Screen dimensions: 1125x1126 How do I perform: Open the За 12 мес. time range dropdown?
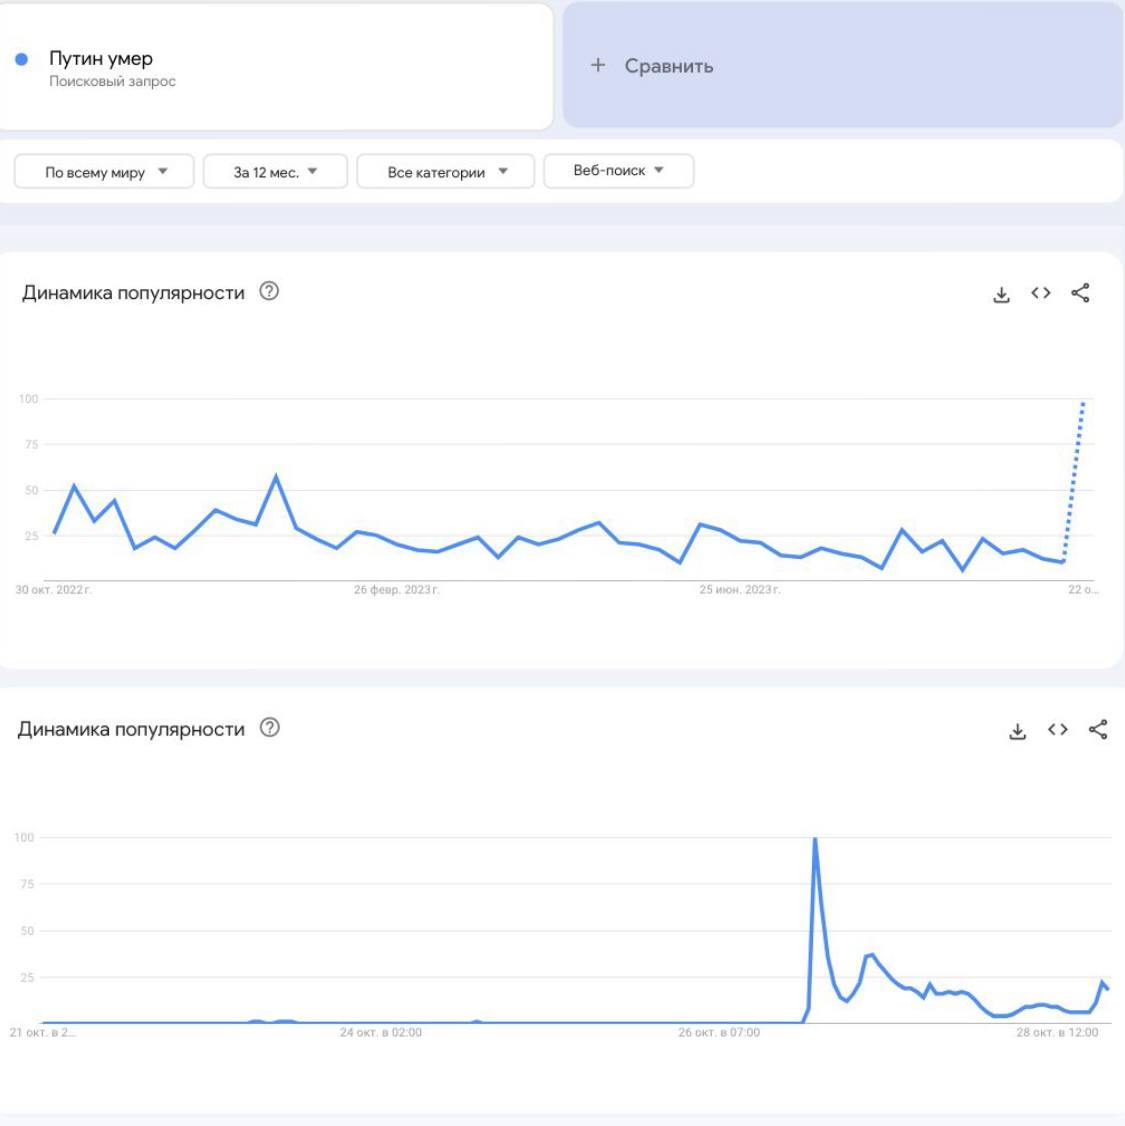click(x=276, y=172)
